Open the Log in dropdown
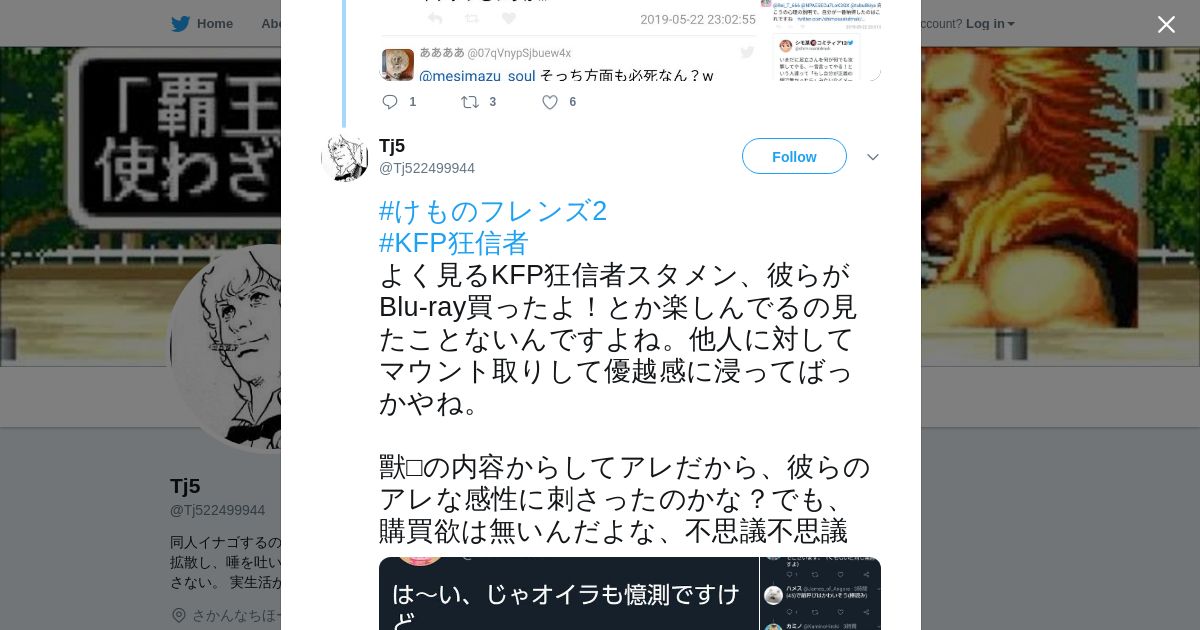Image resolution: width=1200 pixels, height=630 pixels. (x=990, y=23)
